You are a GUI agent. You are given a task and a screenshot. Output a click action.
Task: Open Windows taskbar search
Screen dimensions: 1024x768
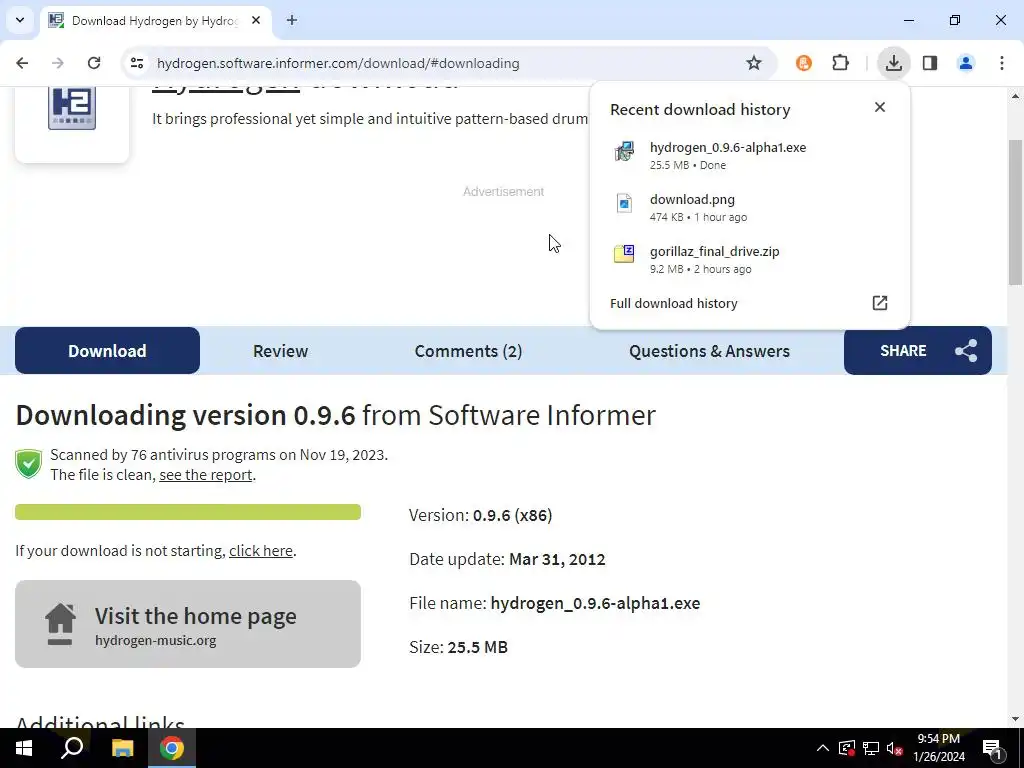pos(72,748)
